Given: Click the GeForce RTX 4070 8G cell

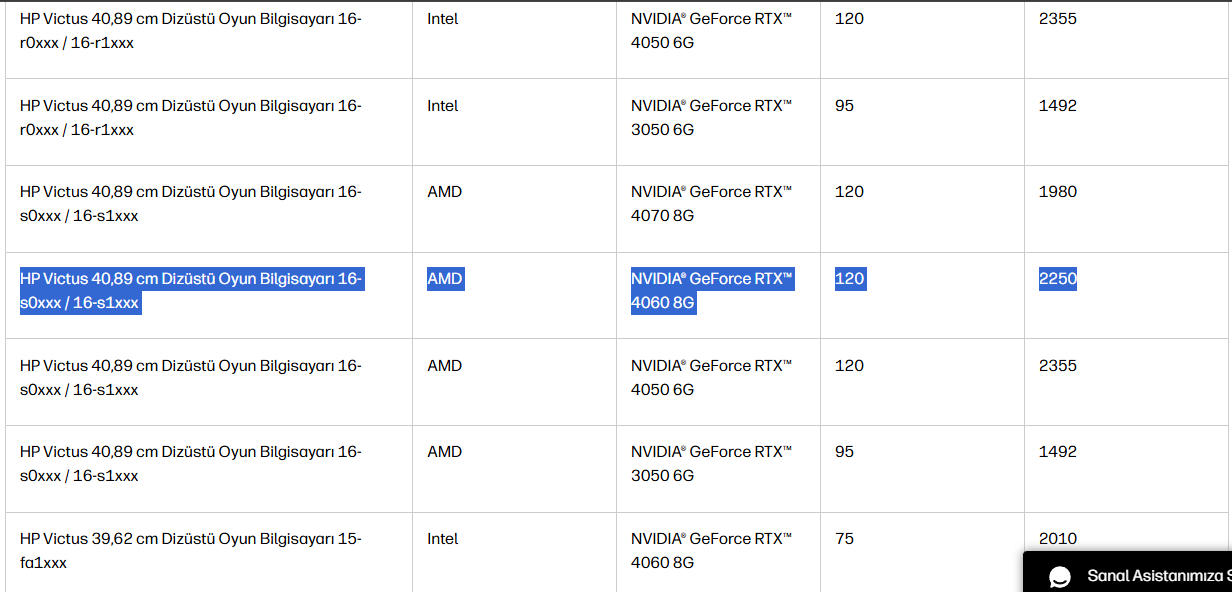Looking at the screenshot, I should tap(711, 203).
